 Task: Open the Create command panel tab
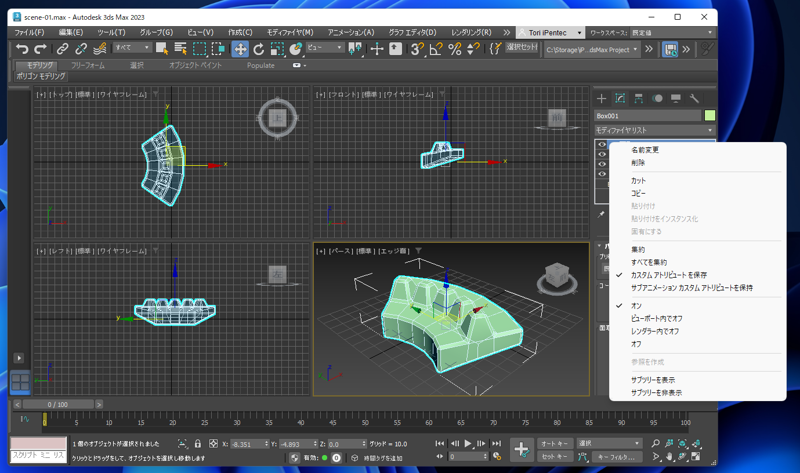(x=602, y=98)
